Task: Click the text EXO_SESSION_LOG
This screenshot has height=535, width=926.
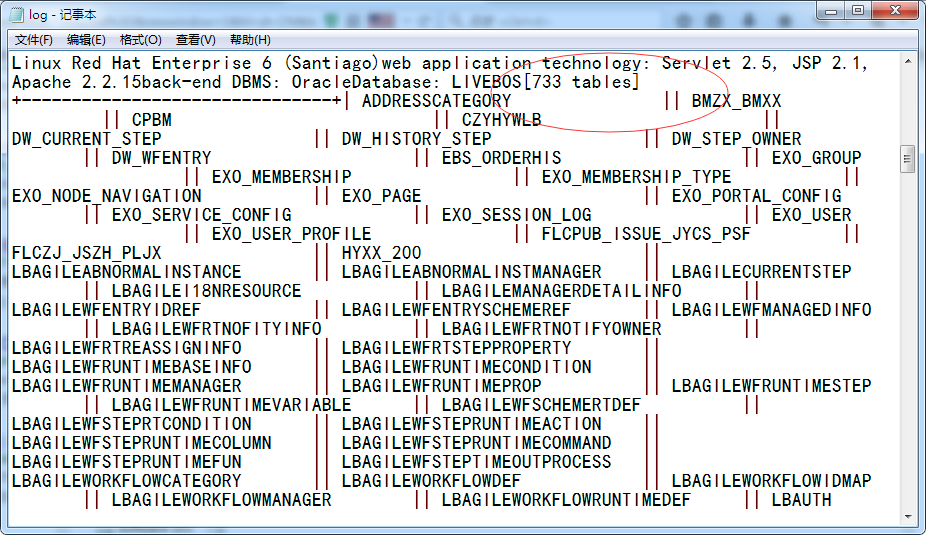Action: pos(517,214)
